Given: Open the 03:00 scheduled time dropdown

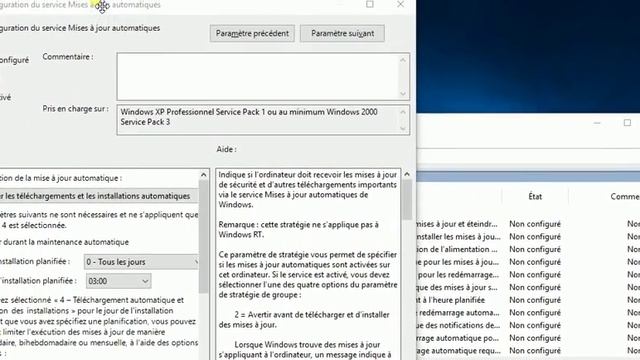Looking at the screenshot, I should [x=118, y=281].
